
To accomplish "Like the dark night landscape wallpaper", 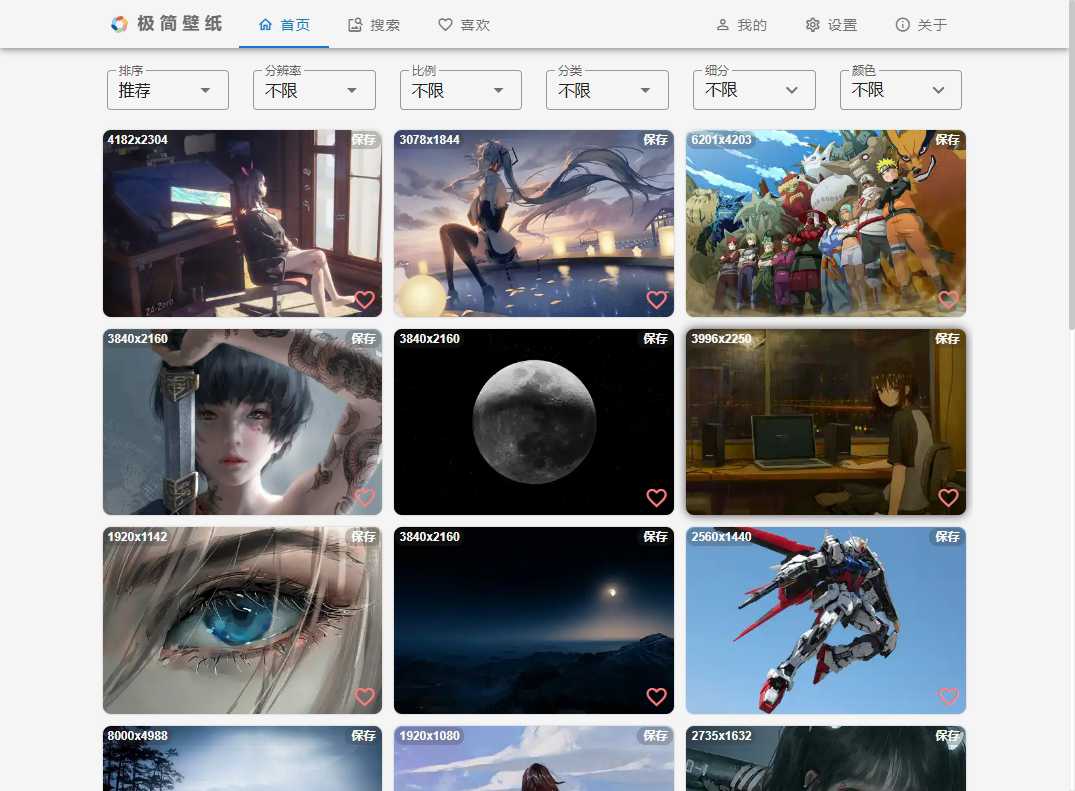I will pyautogui.click(x=657, y=696).
